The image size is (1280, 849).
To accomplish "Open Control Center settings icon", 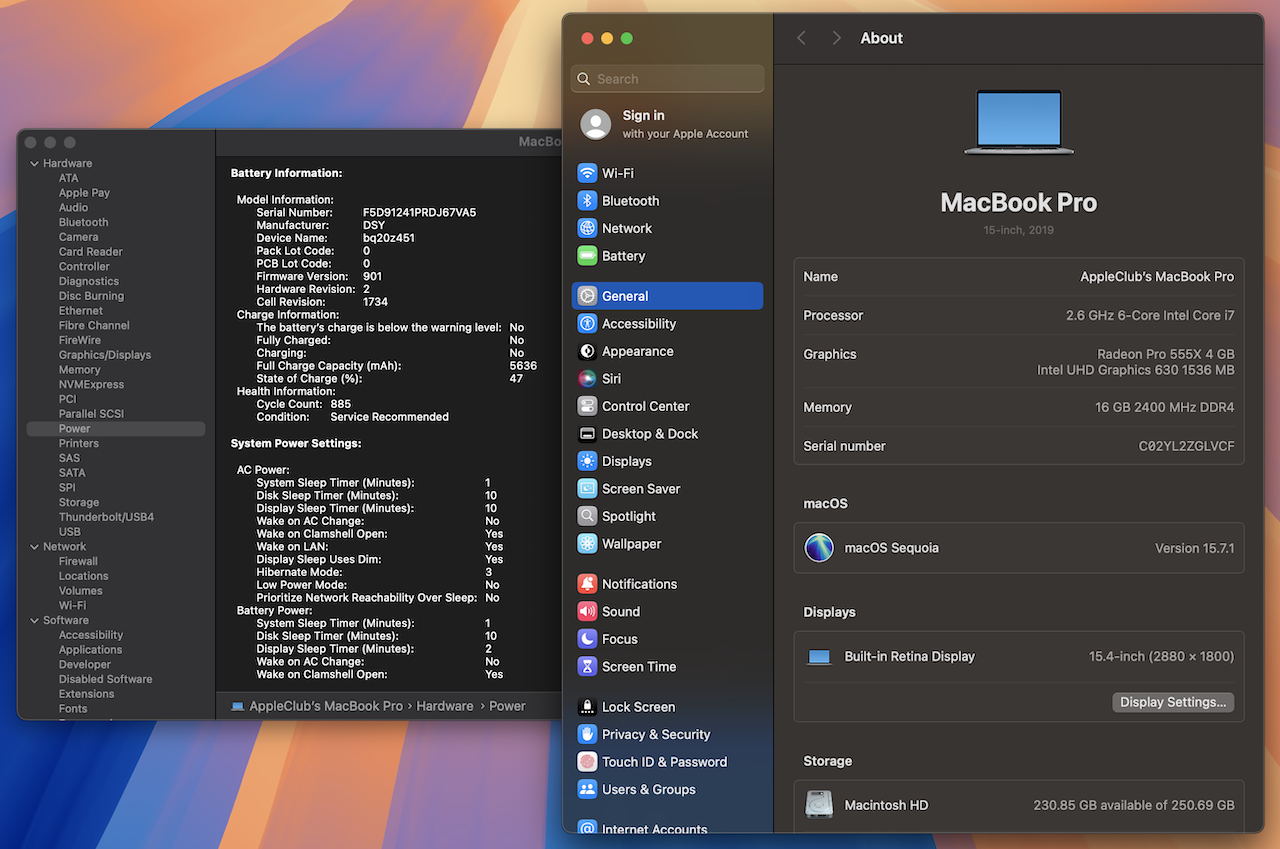I will 587,406.
